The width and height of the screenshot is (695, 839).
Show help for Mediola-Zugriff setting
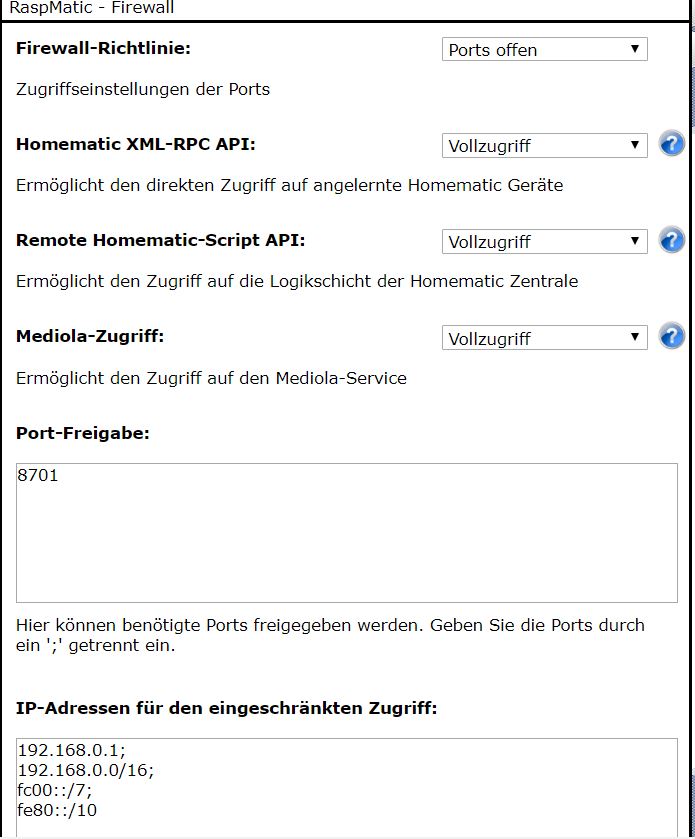[x=672, y=337]
